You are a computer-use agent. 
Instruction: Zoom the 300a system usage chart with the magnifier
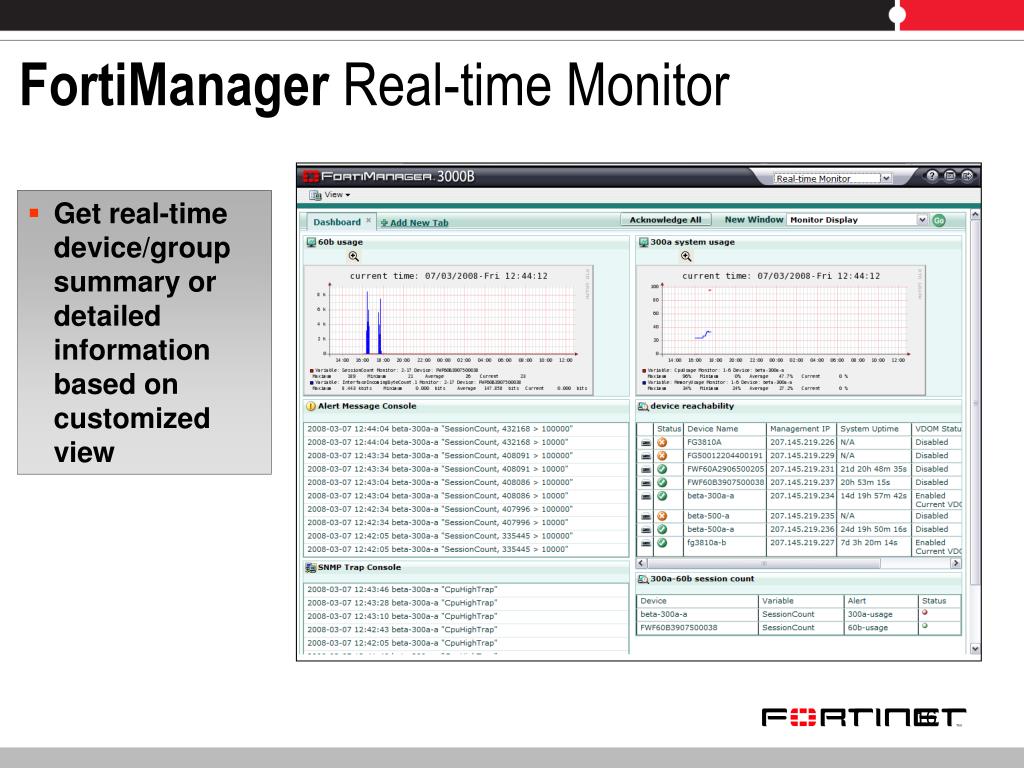coord(686,257)
